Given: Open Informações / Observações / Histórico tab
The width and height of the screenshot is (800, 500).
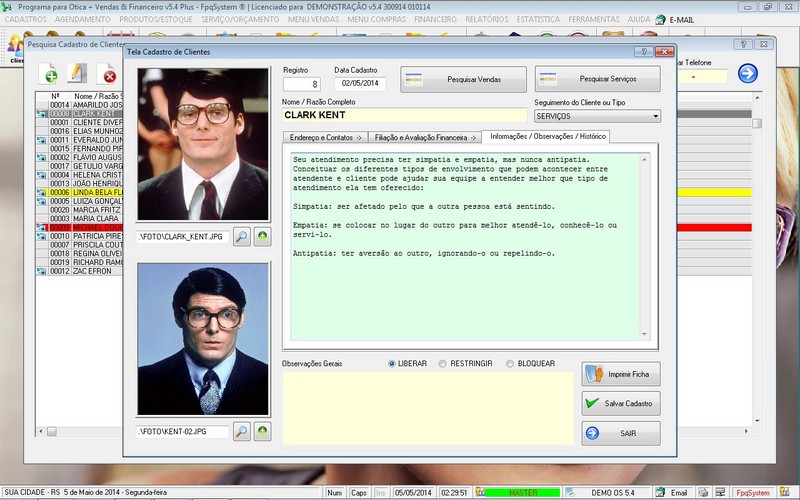Looking at the screenshot, I should 547,136.
